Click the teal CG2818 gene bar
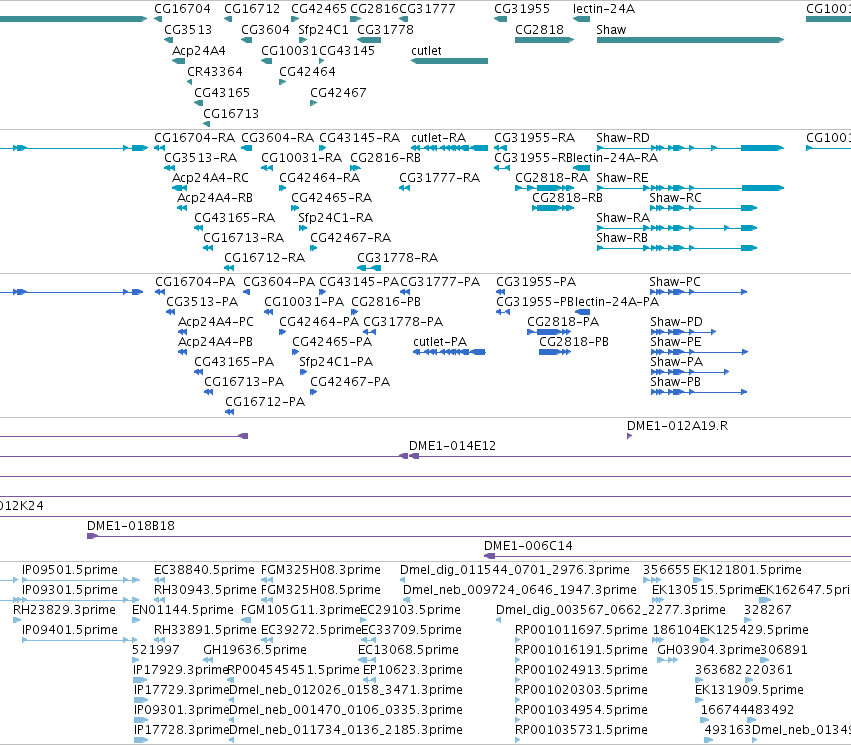 click(x=544, y=40)
